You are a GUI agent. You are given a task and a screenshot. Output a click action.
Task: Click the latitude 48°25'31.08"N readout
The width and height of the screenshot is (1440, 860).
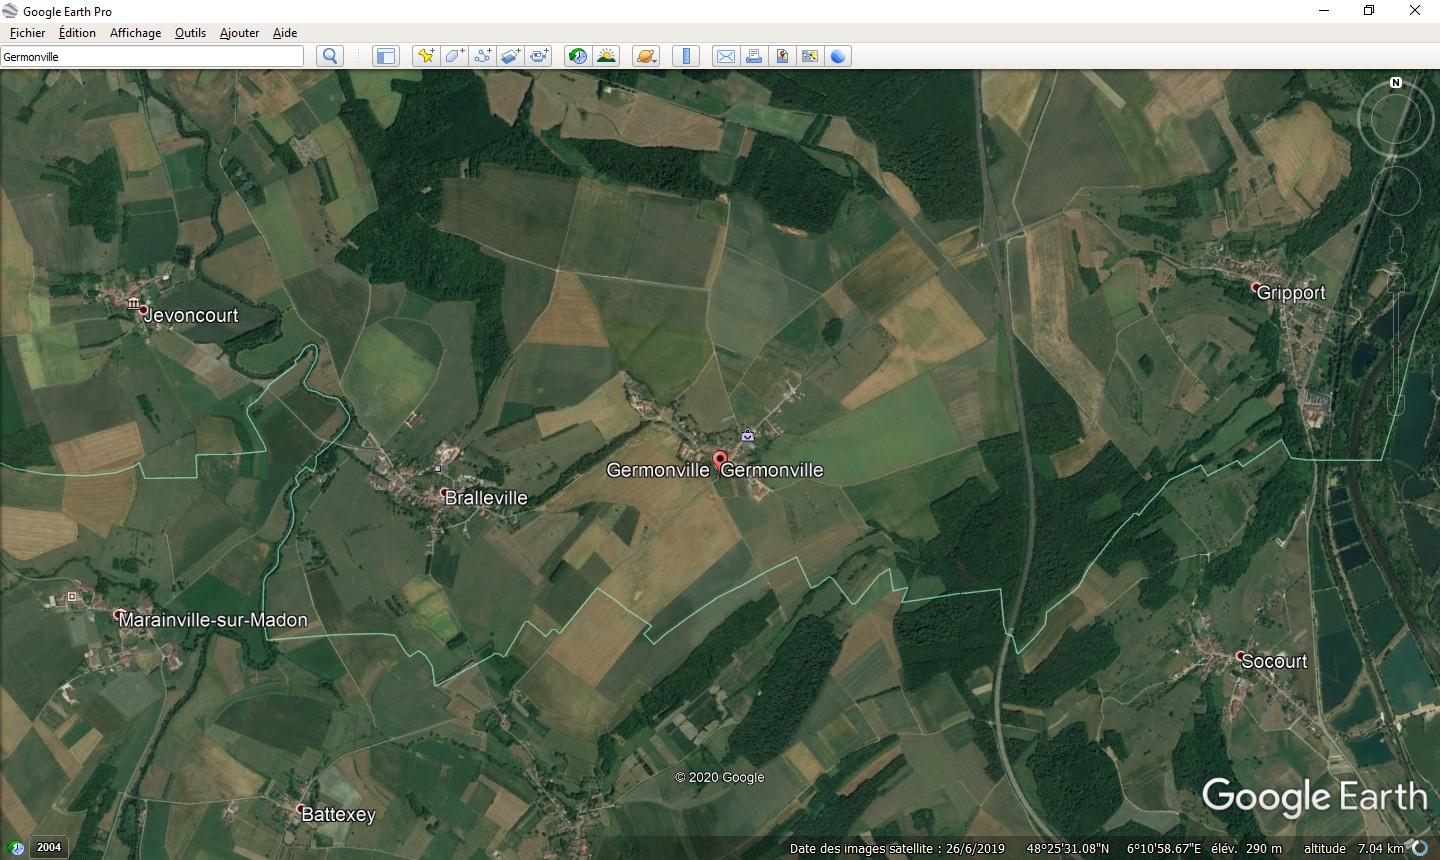[x=1067, y=848]
